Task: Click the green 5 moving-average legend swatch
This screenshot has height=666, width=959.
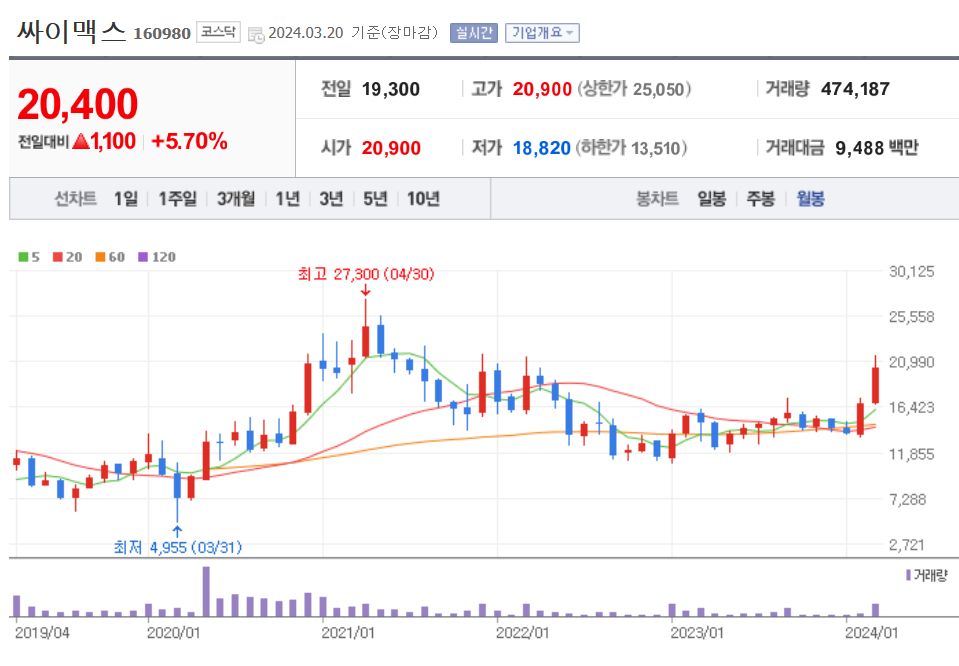Action: point(23,257)
